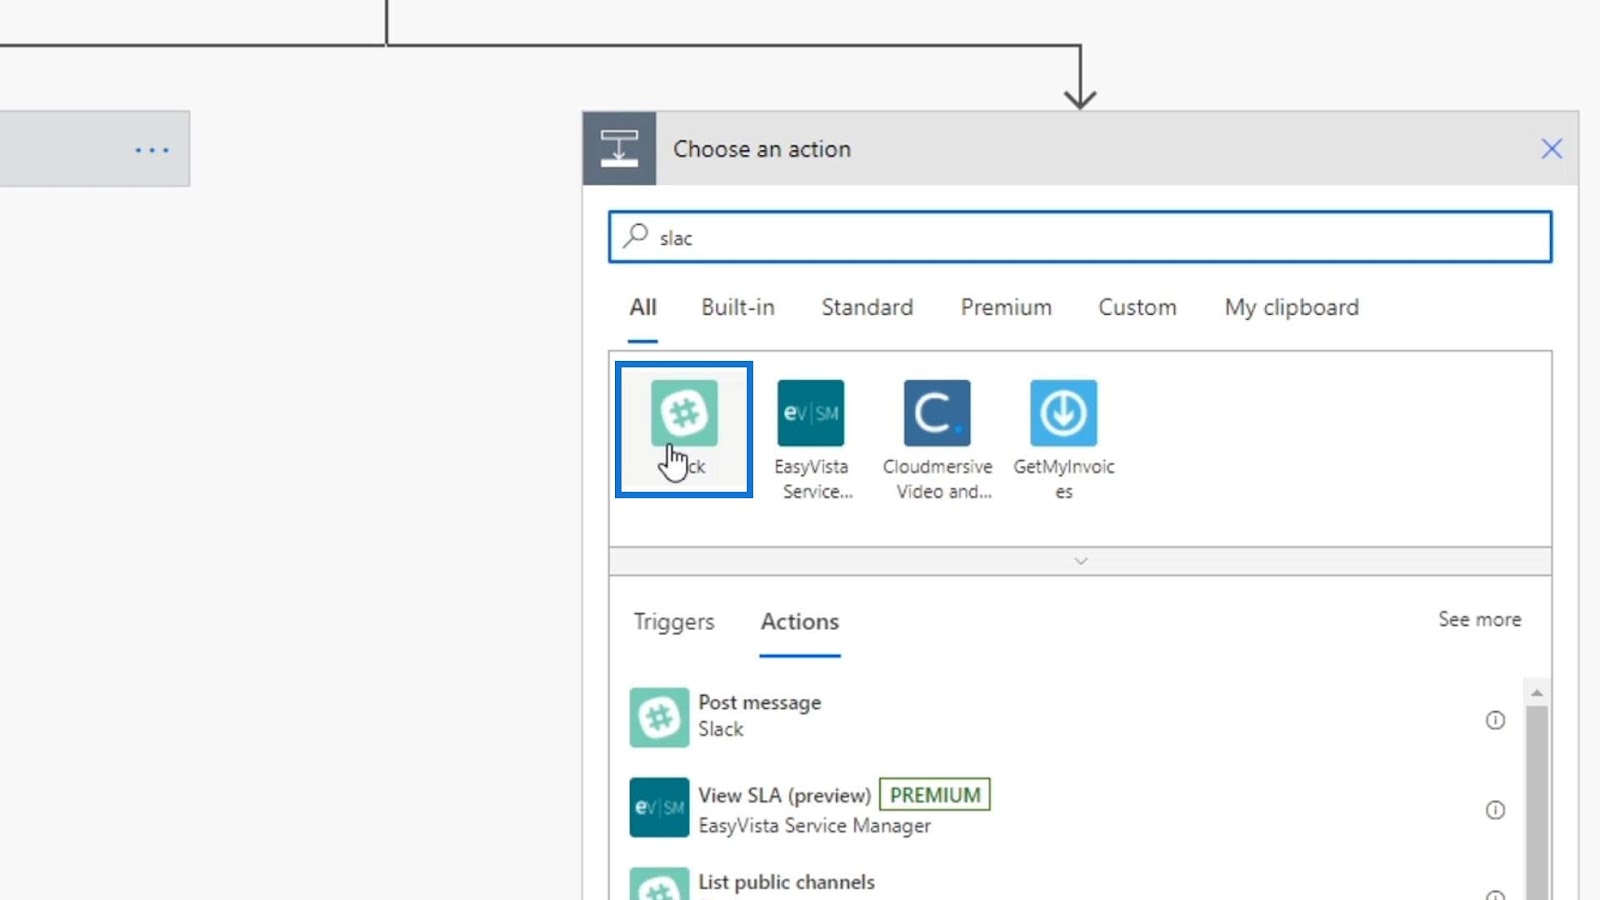Click the Choose an action header icon
The width and height of the screenshot is (1600, 900).
tap(619, 148)
